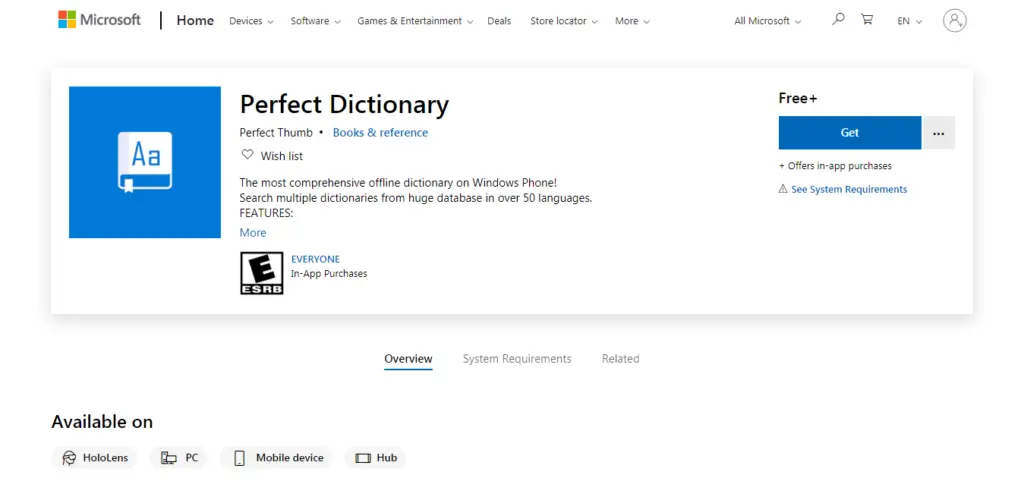Click More to expand the description
Viewport: 1024px width, 500px height.
(253, 232)
